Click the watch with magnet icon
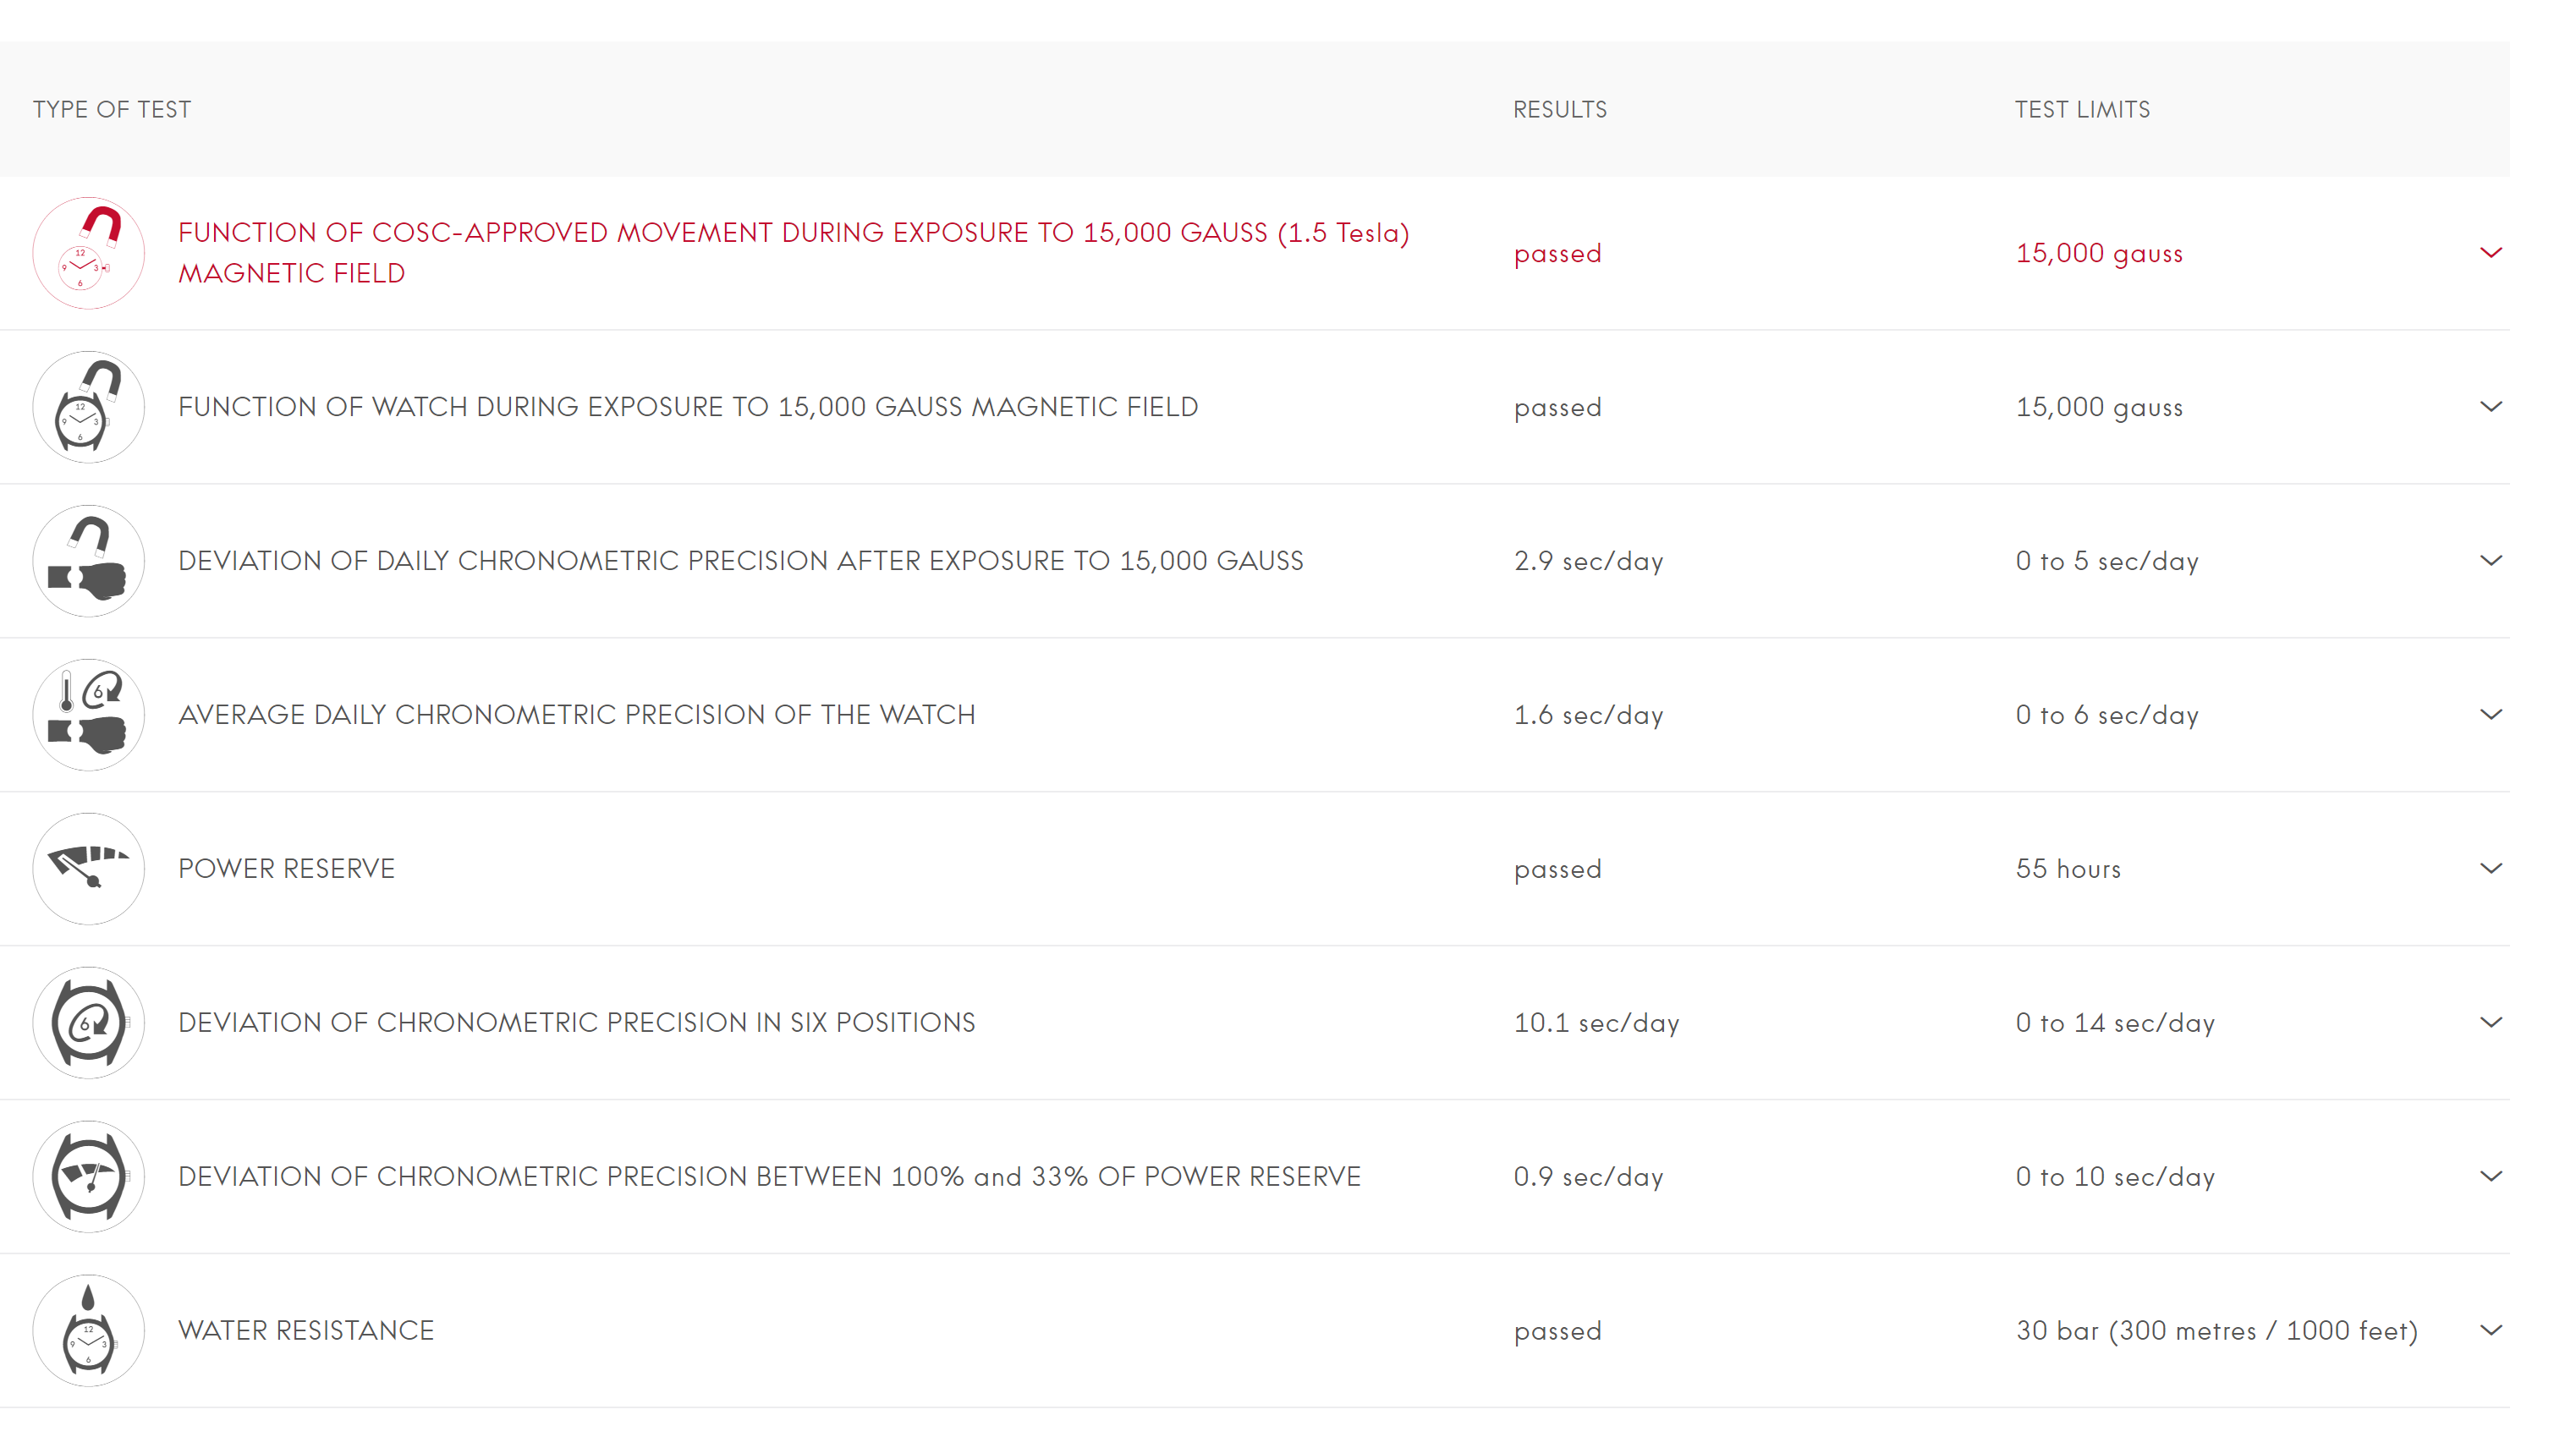2576x1437 pixels. [x=88, y=407]
